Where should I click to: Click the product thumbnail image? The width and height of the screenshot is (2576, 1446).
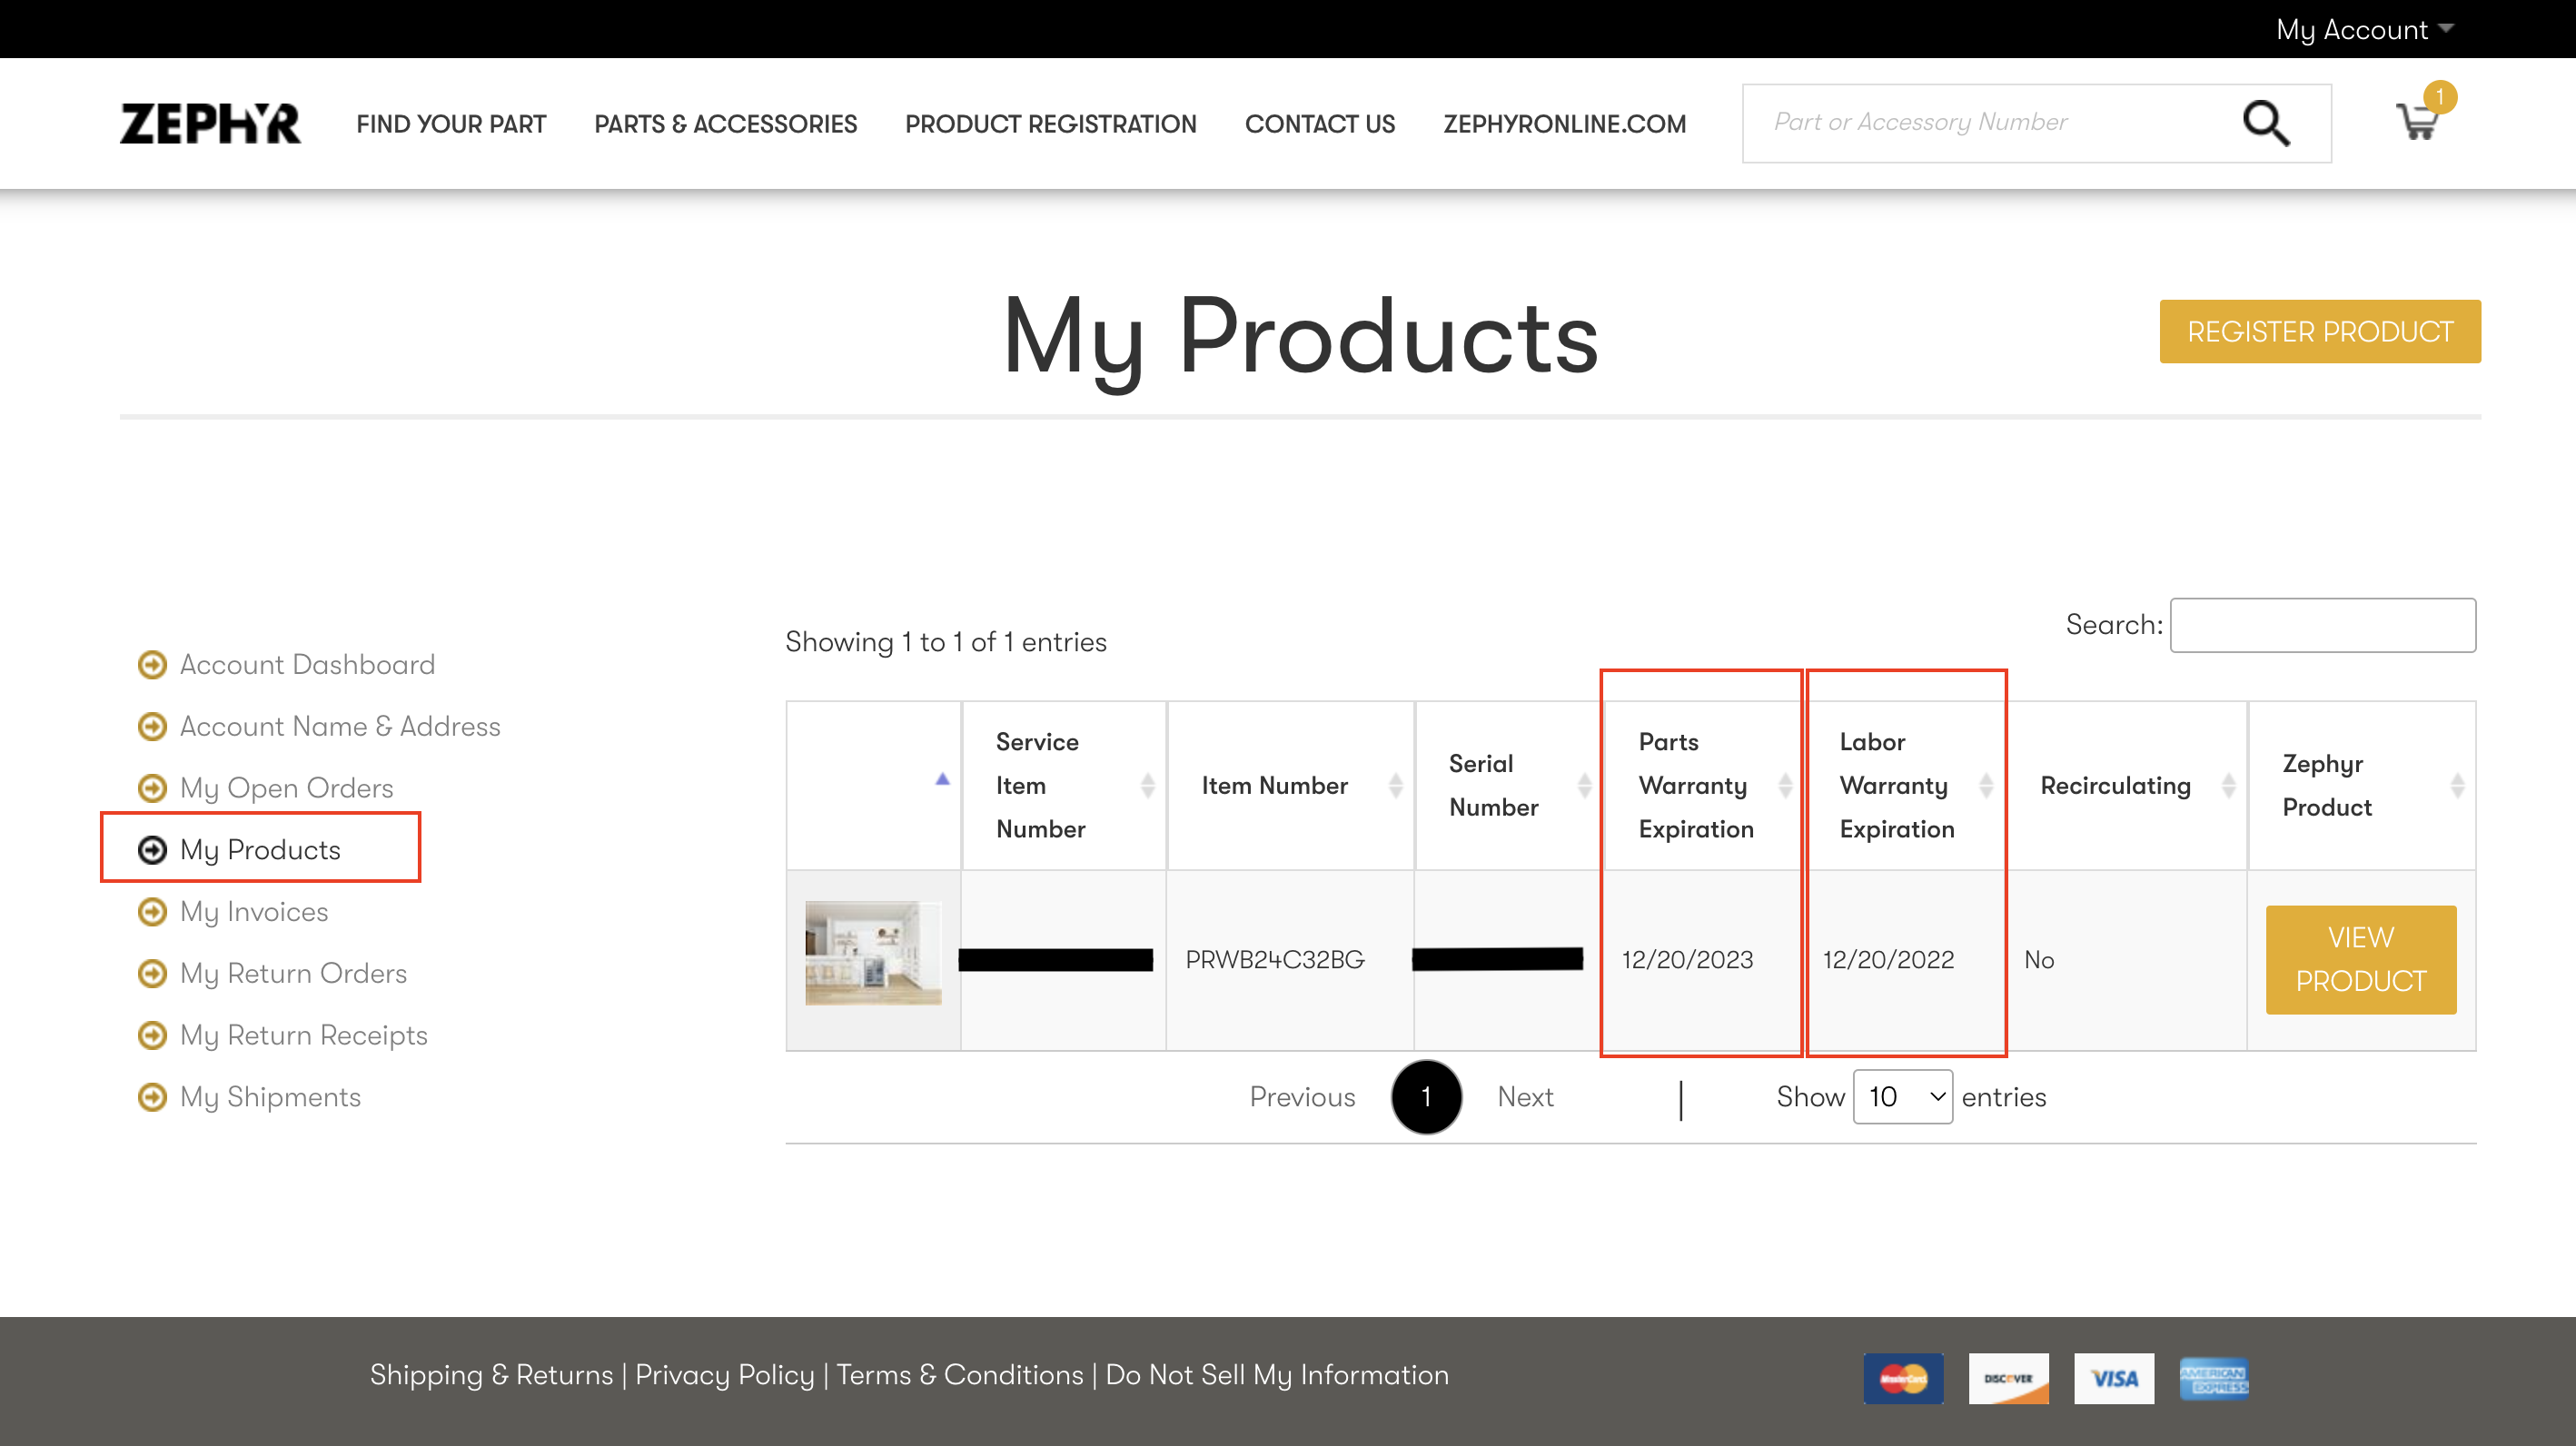click(x=873, y=953)
